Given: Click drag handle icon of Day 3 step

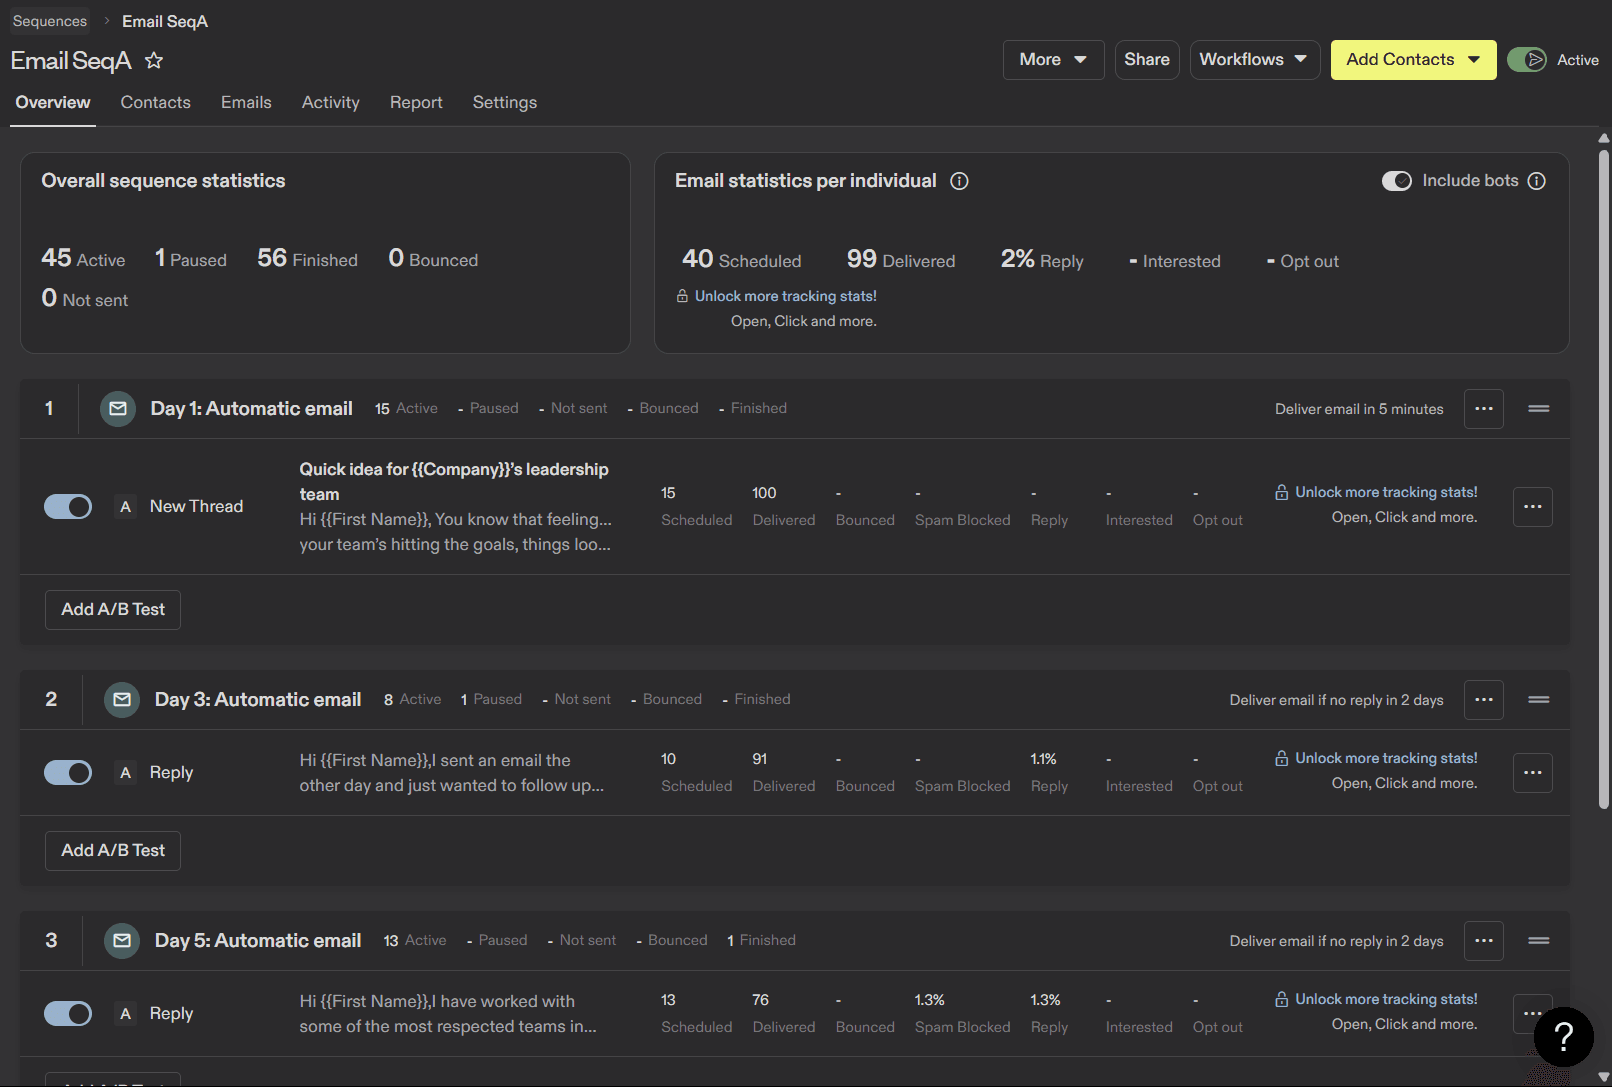Looking at the screenshot, I should (1539, 700).
